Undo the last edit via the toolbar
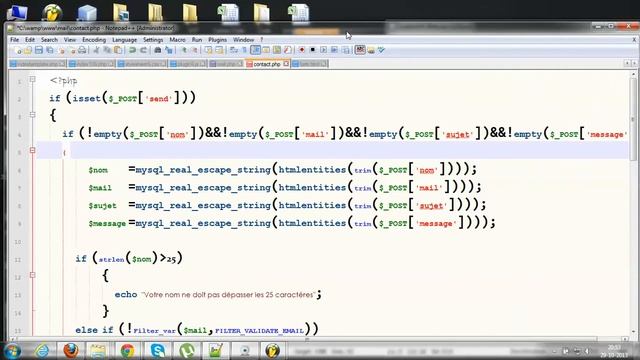Image resolution: width=640 pixels, height=360 pixels. coord(132,50)
